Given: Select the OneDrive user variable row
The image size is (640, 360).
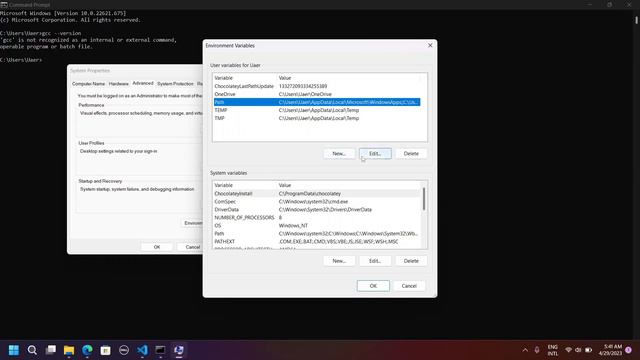Looking at the screenshot, I should 317,94.
